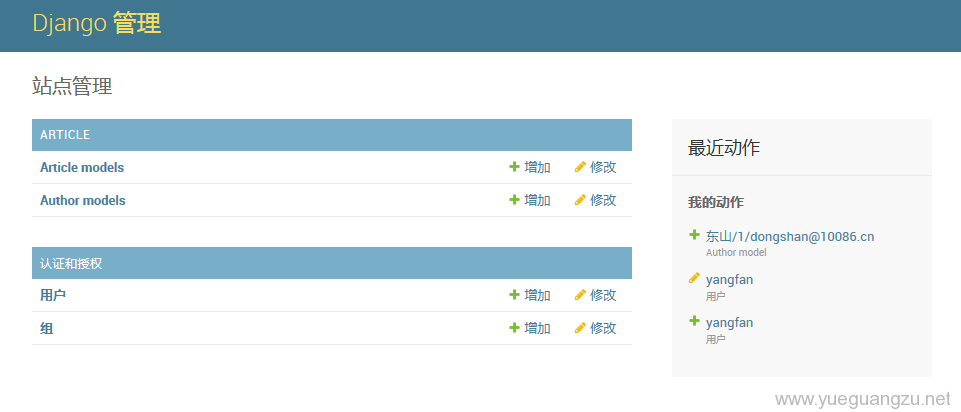Click the 认证和授权 section header

click(x=71, y=263)
